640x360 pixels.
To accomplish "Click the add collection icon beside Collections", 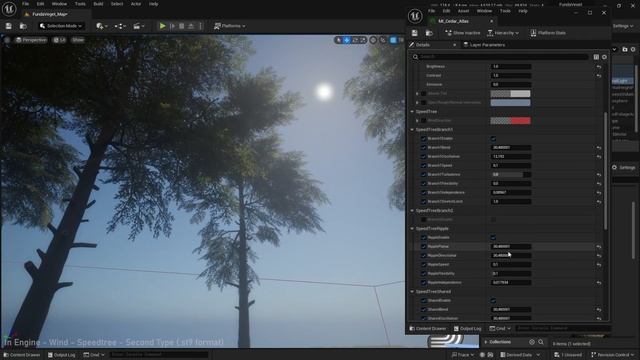I will [x=532, y=342].
